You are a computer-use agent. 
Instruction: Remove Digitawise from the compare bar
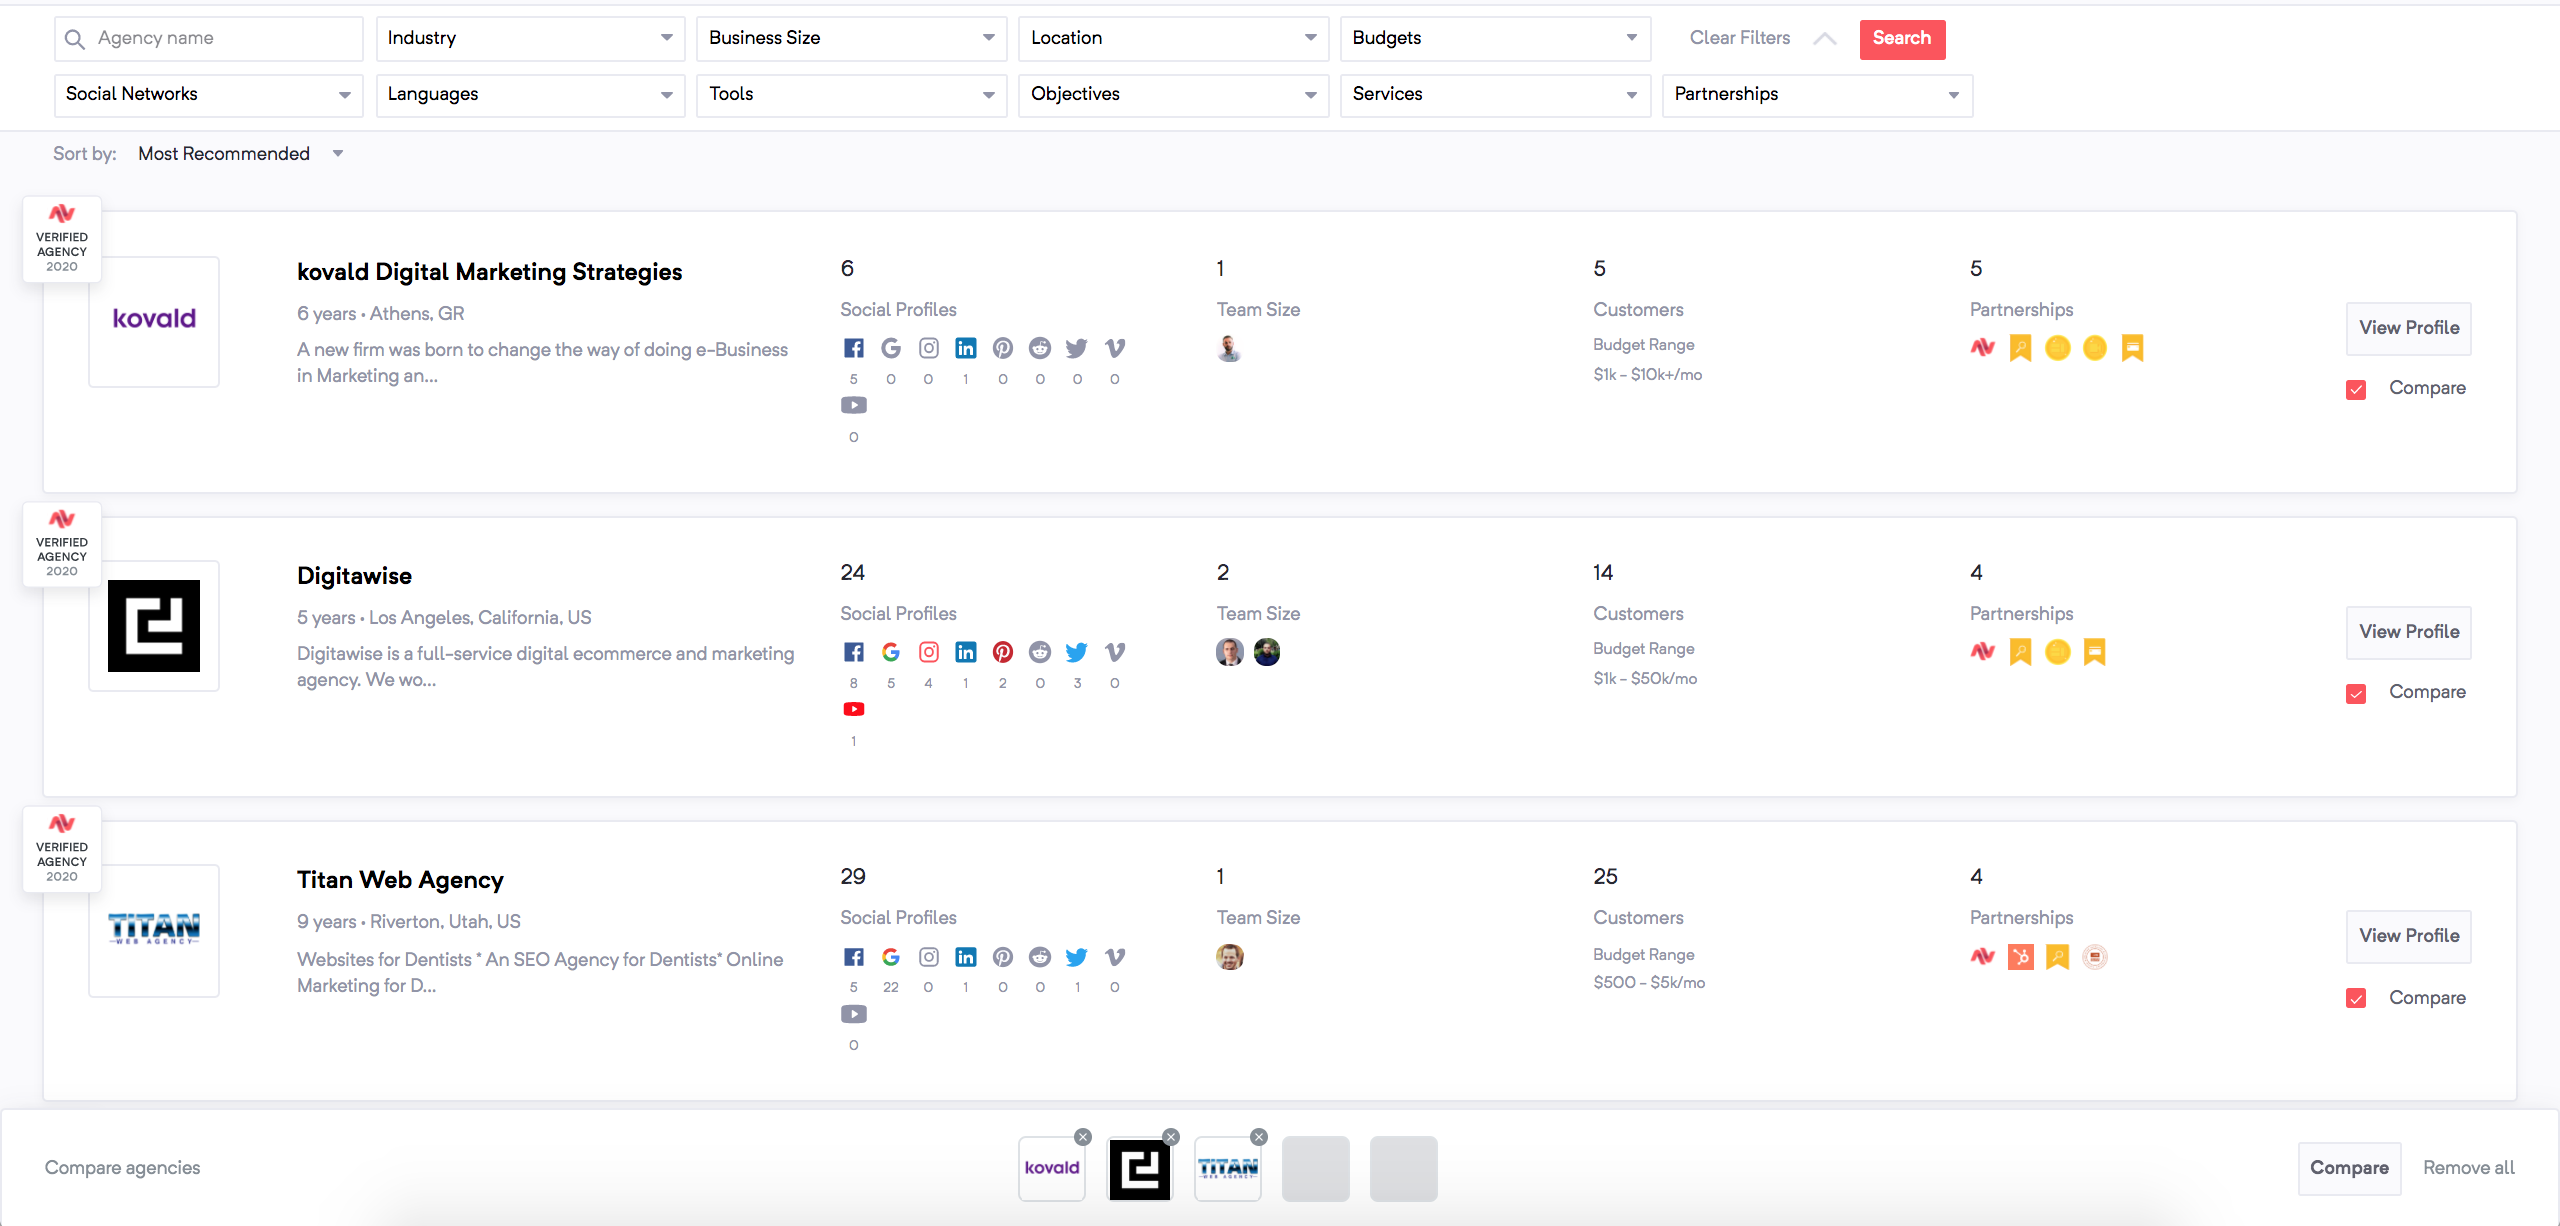[x=1171, y=1137]
